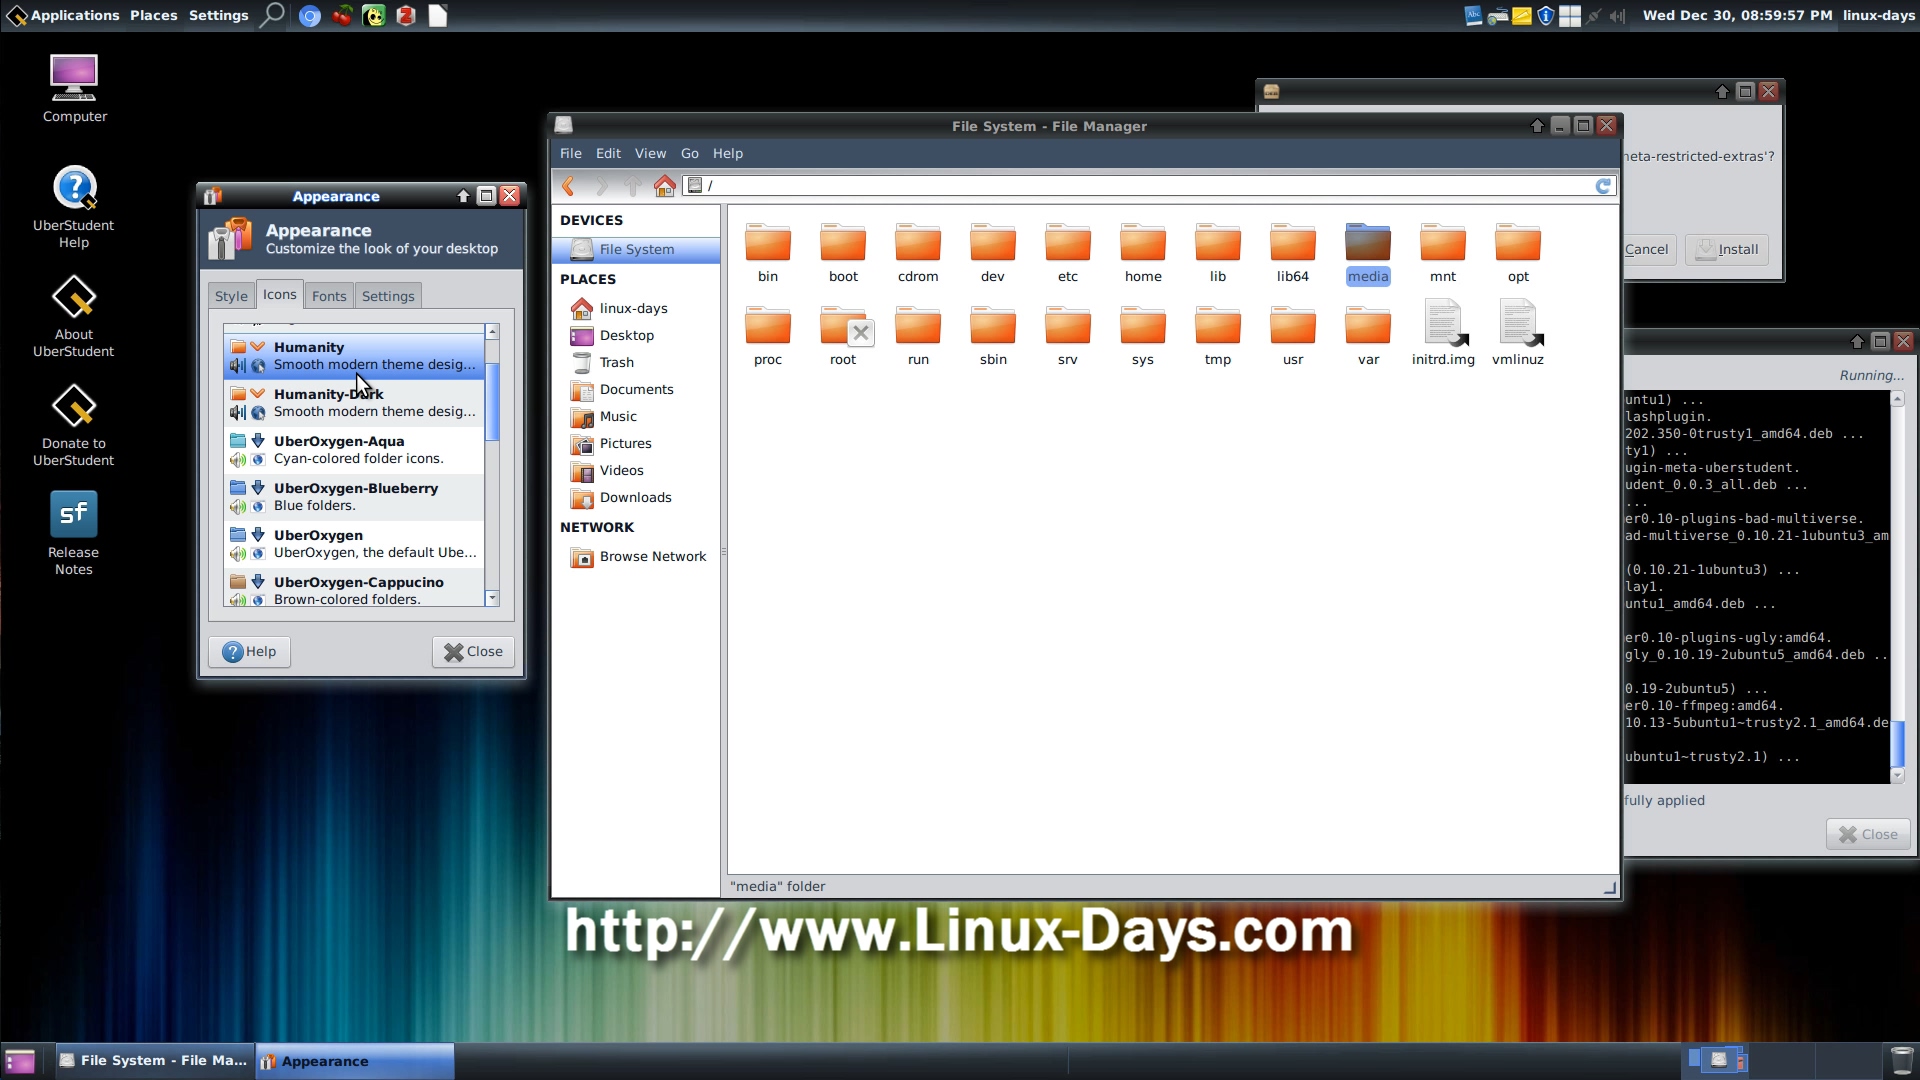Open the blank document launcher in panel
Image resolution: width=1920 pixels, height=1080 pixels.
pyautogui.click(x=438, y=16)
